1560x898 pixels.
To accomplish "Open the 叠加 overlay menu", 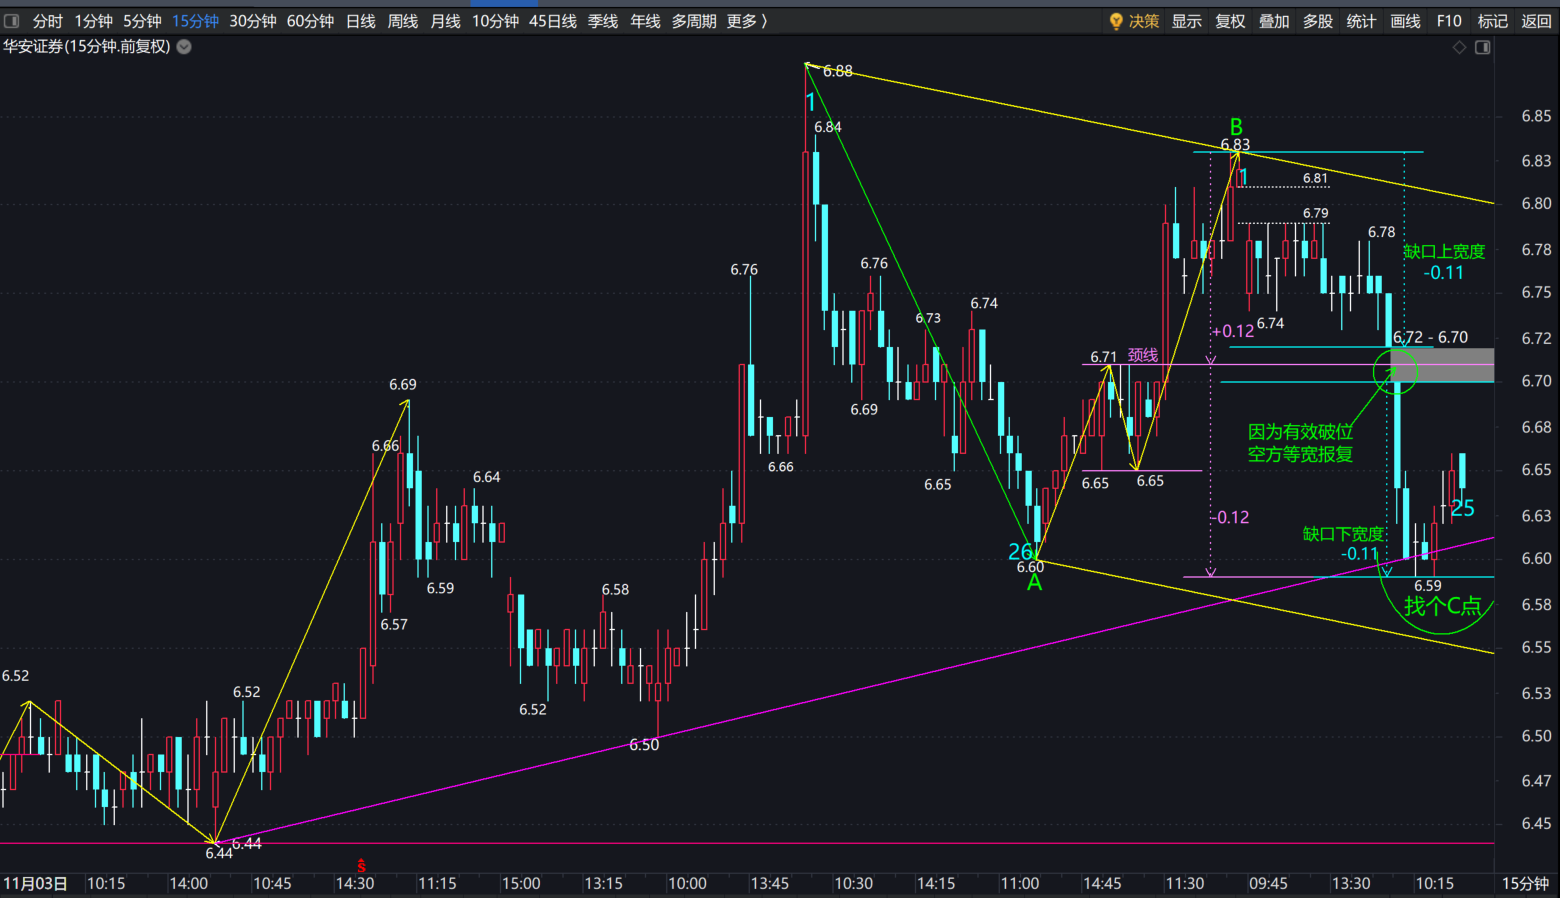I will point(1274,21).
